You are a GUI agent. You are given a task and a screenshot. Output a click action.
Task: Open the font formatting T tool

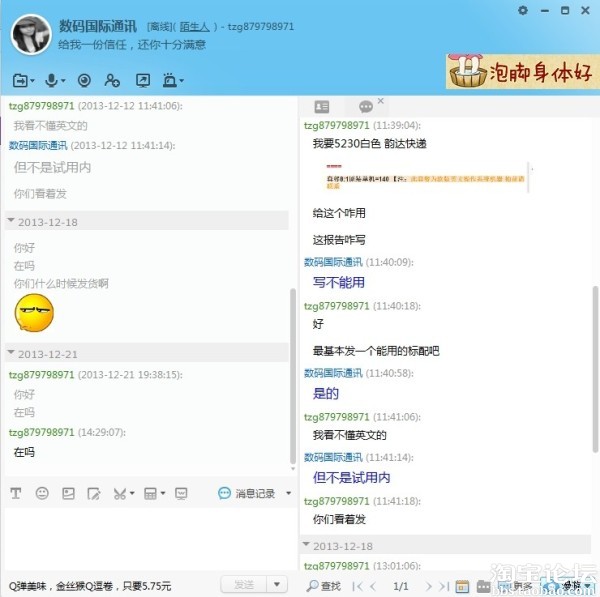coord(16,494)
